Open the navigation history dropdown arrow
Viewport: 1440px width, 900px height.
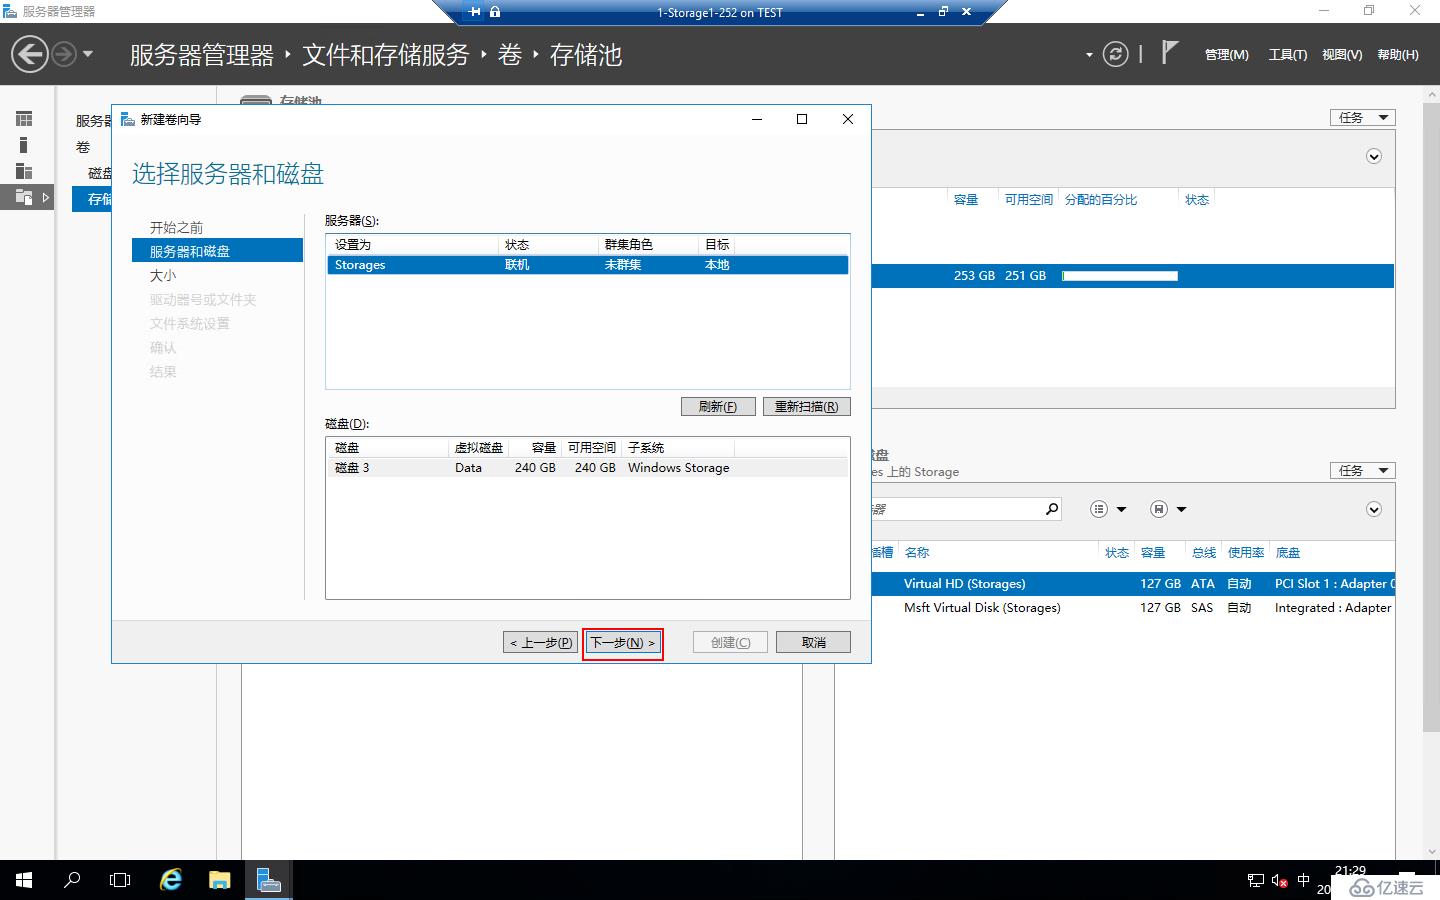point(88,54)
